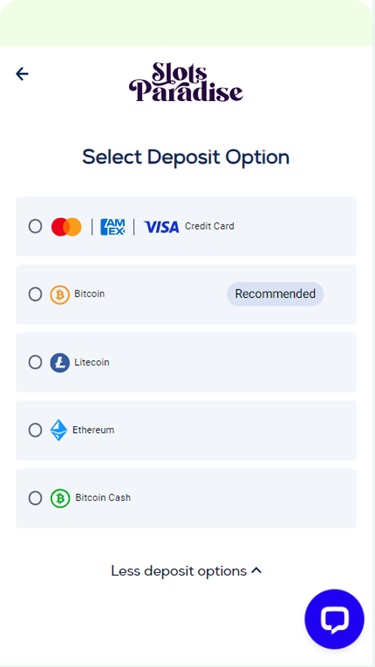The width and height of the screenshot is (375, 667).
Task: Click the blue Litecoin icon
Action: [x=60, y=362]
